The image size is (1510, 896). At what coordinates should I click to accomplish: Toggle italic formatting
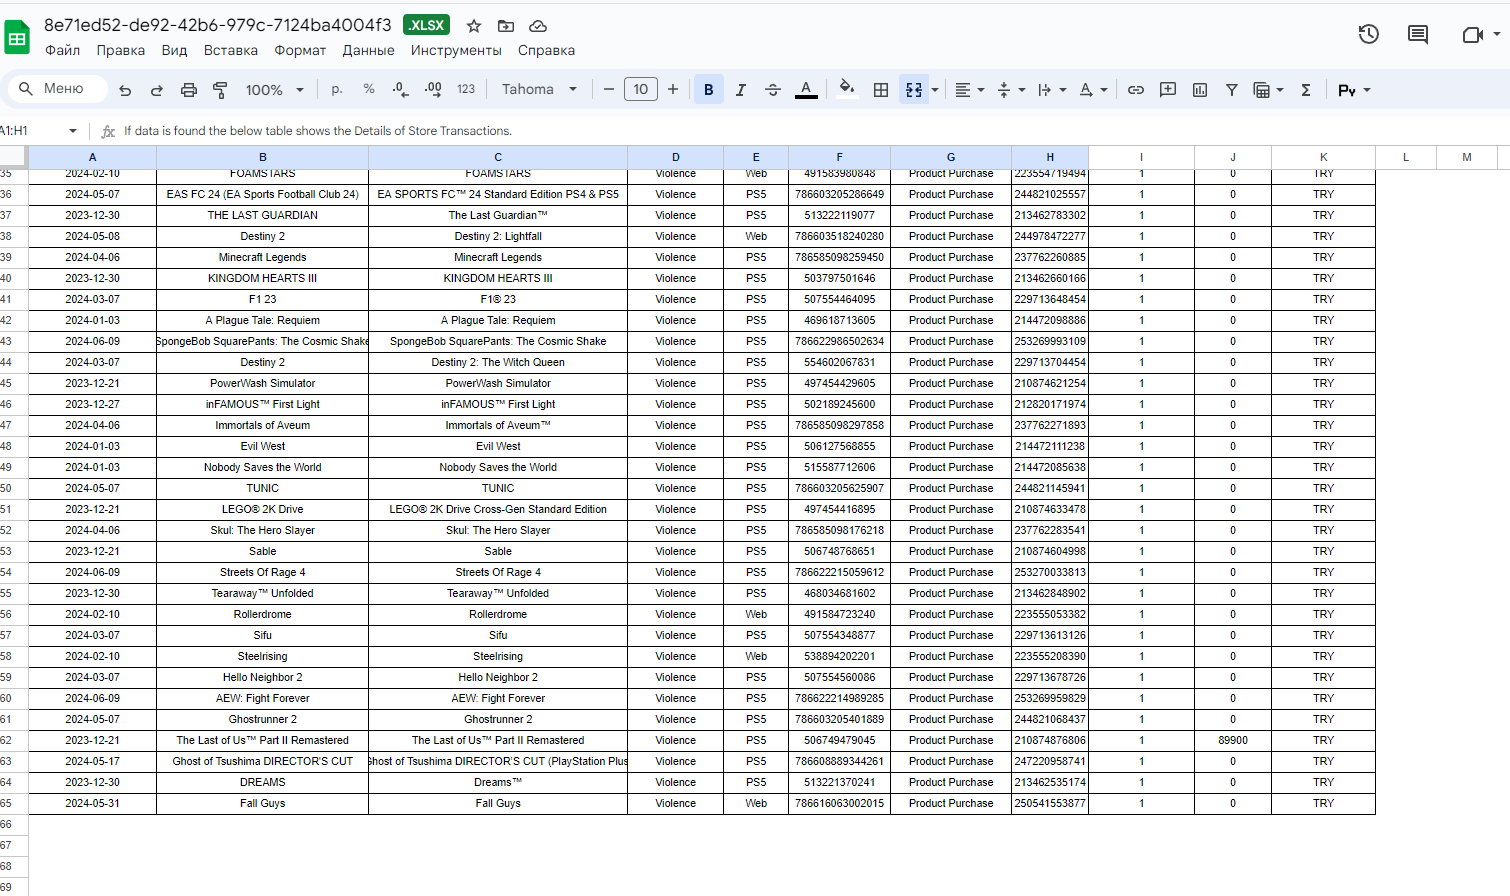point(741,90)
